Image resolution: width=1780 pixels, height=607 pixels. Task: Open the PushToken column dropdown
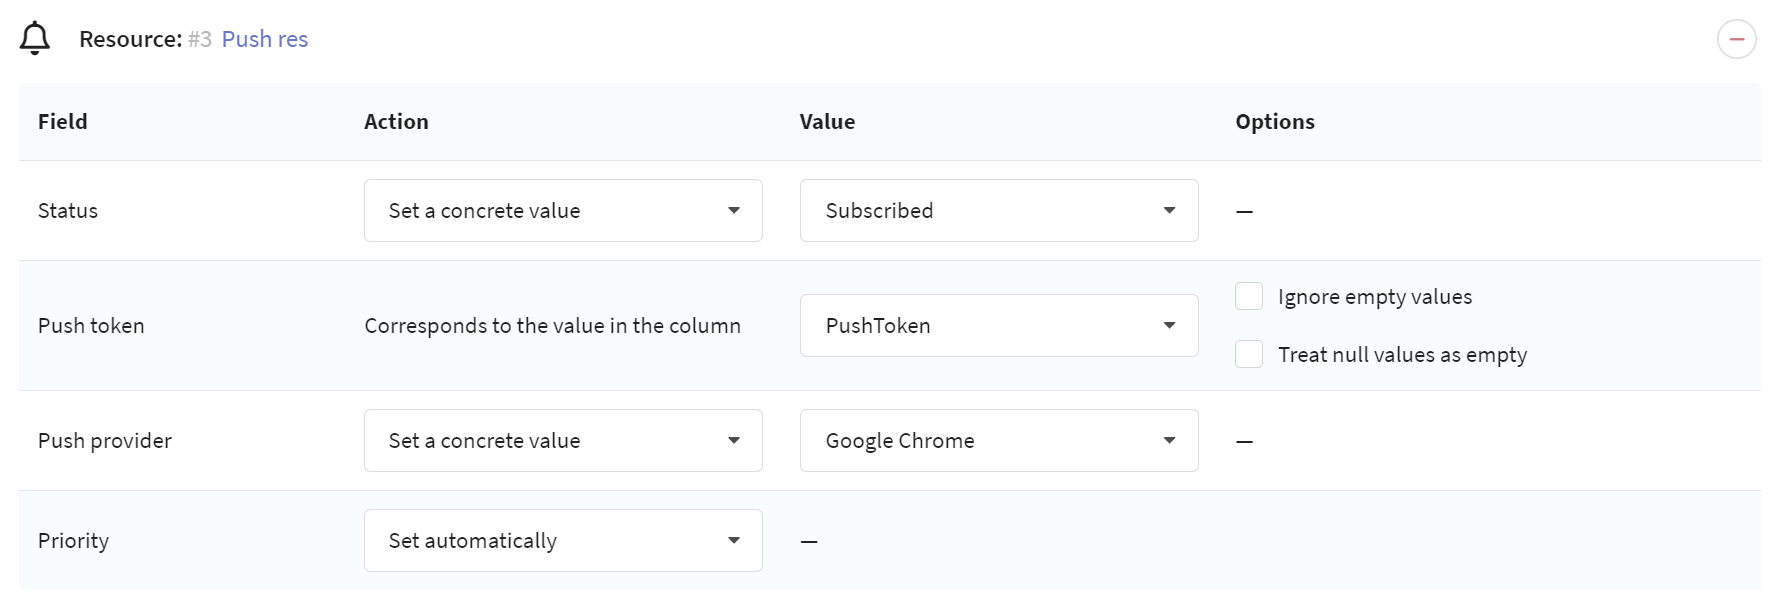point(999,325)
